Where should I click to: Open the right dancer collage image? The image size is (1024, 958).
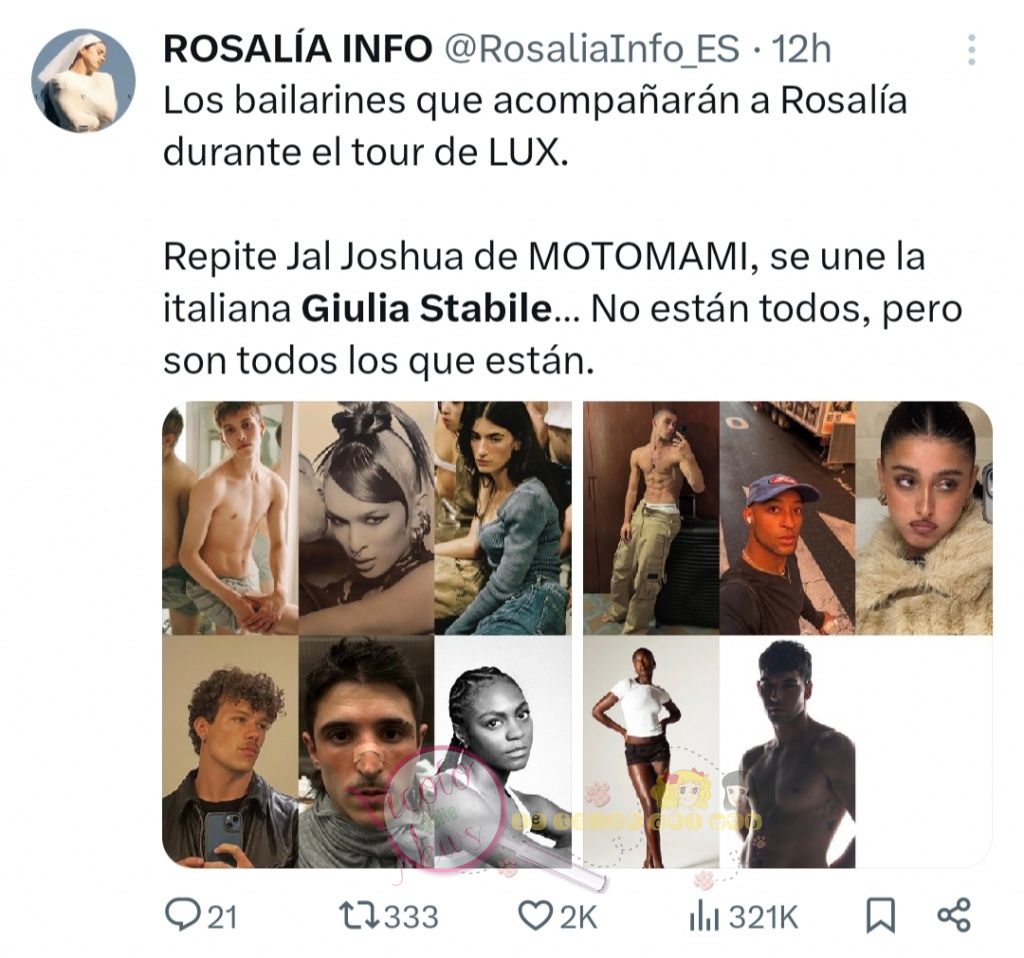pos(788,635)
